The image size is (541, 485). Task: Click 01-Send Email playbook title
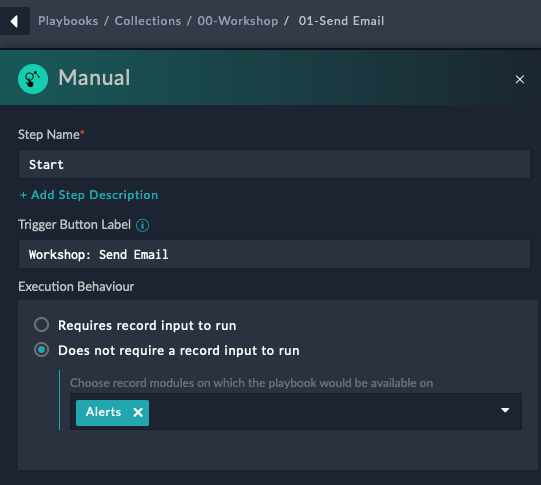tap(341, 21)
